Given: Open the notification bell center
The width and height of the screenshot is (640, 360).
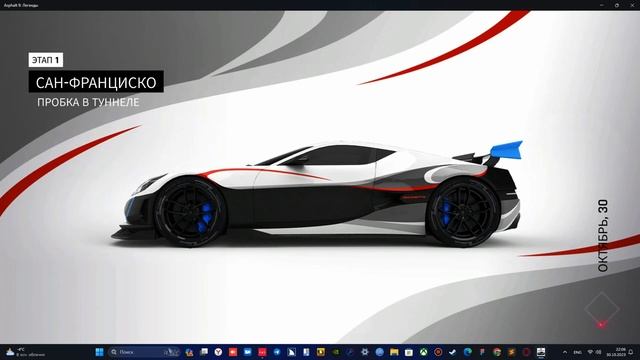Looking at the screenshot, I should 631,352.
